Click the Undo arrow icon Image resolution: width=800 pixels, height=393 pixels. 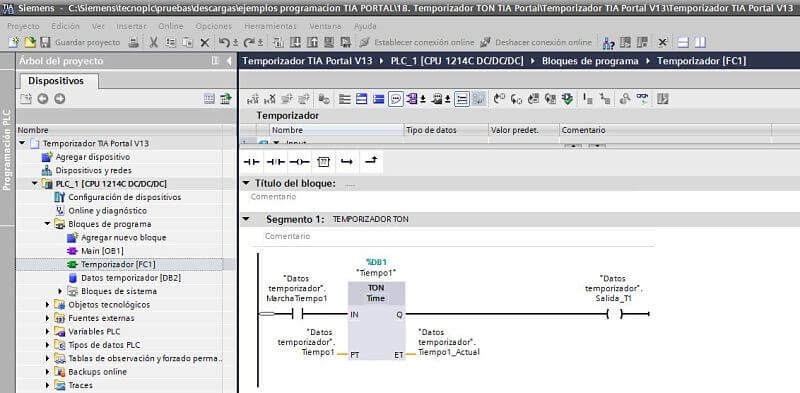click(x=224, y=42)
